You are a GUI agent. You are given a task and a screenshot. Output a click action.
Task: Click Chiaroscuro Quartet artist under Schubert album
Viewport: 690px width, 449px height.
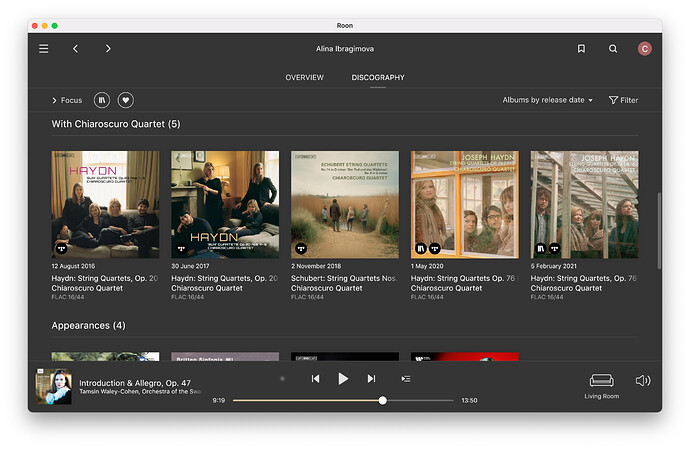click(x=327, y=288)
